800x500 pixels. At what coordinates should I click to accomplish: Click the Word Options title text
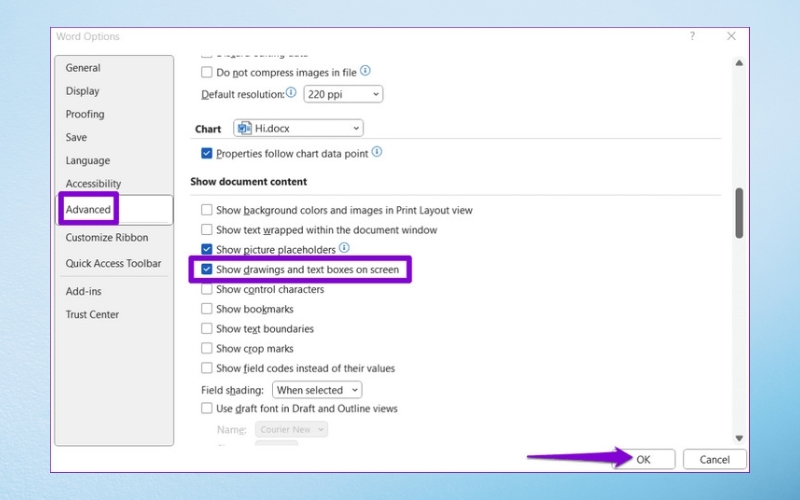88,36
